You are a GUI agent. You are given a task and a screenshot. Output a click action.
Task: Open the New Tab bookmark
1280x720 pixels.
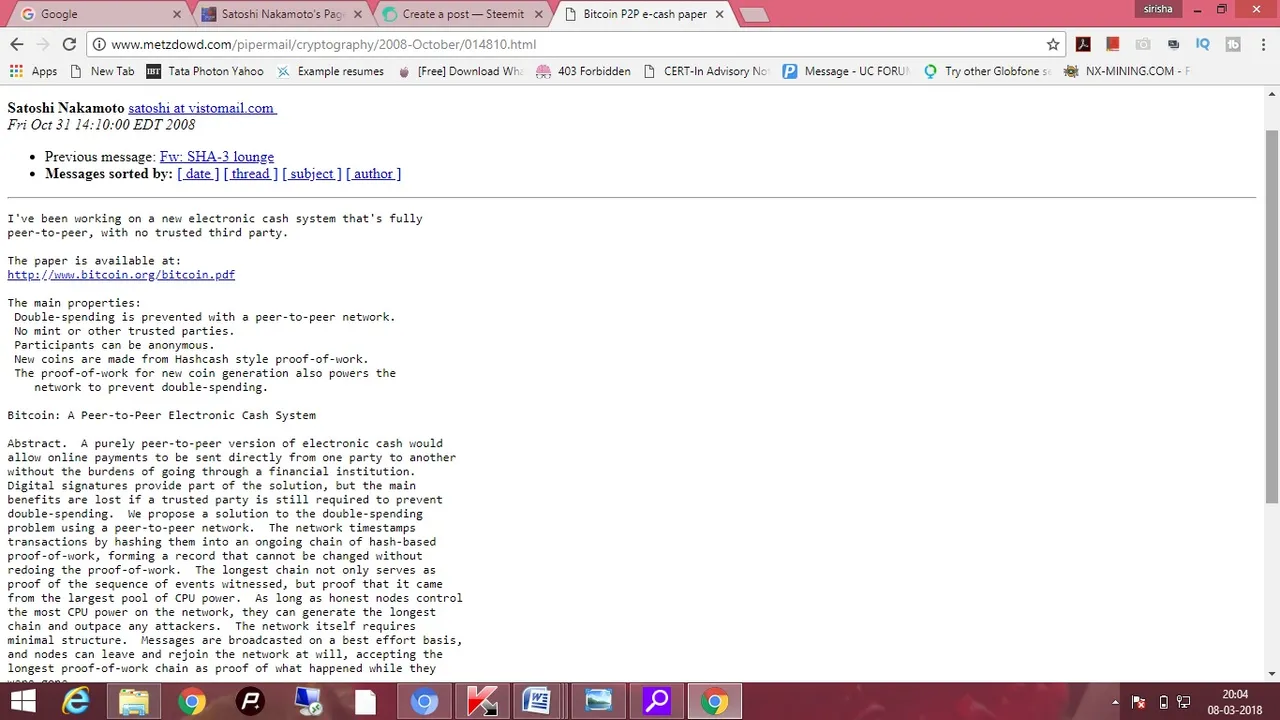pos(102,71)
